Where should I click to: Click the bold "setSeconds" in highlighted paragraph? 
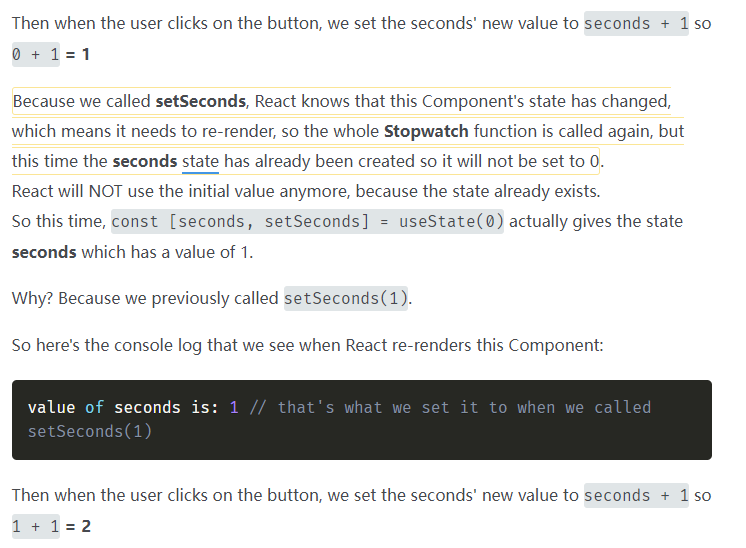point(201,102)
